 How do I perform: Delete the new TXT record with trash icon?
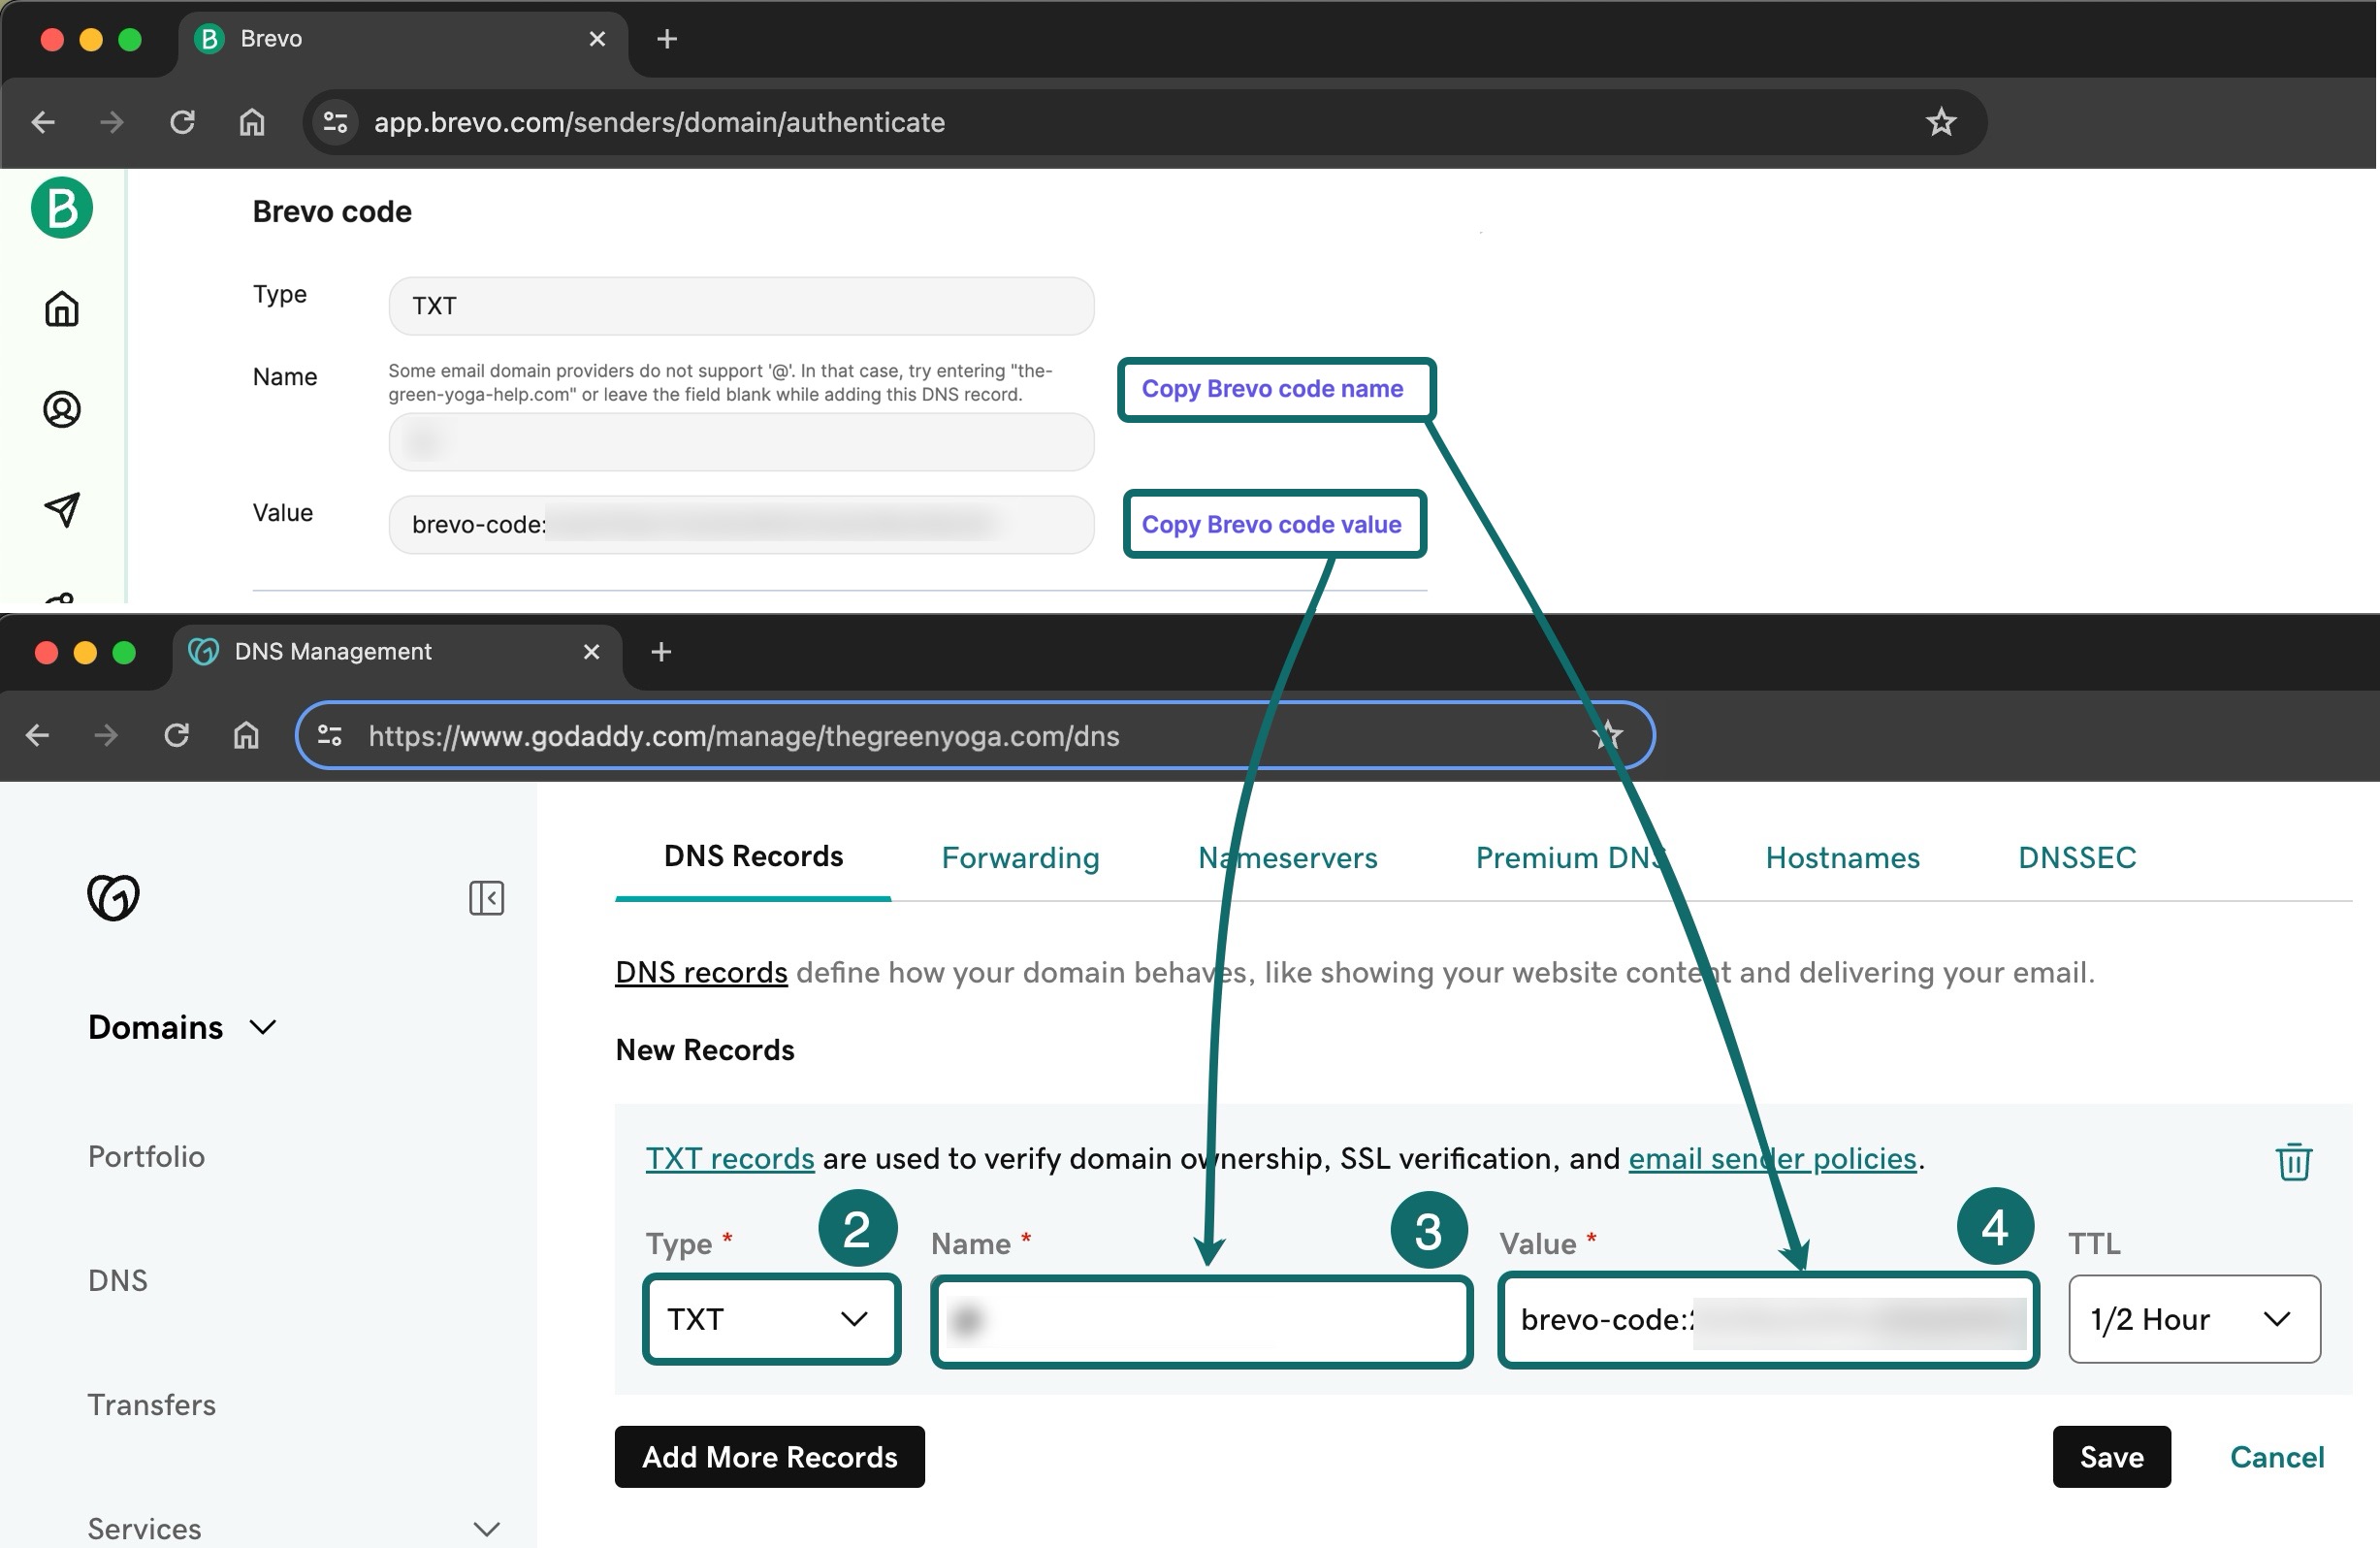click(2293, 1161)
